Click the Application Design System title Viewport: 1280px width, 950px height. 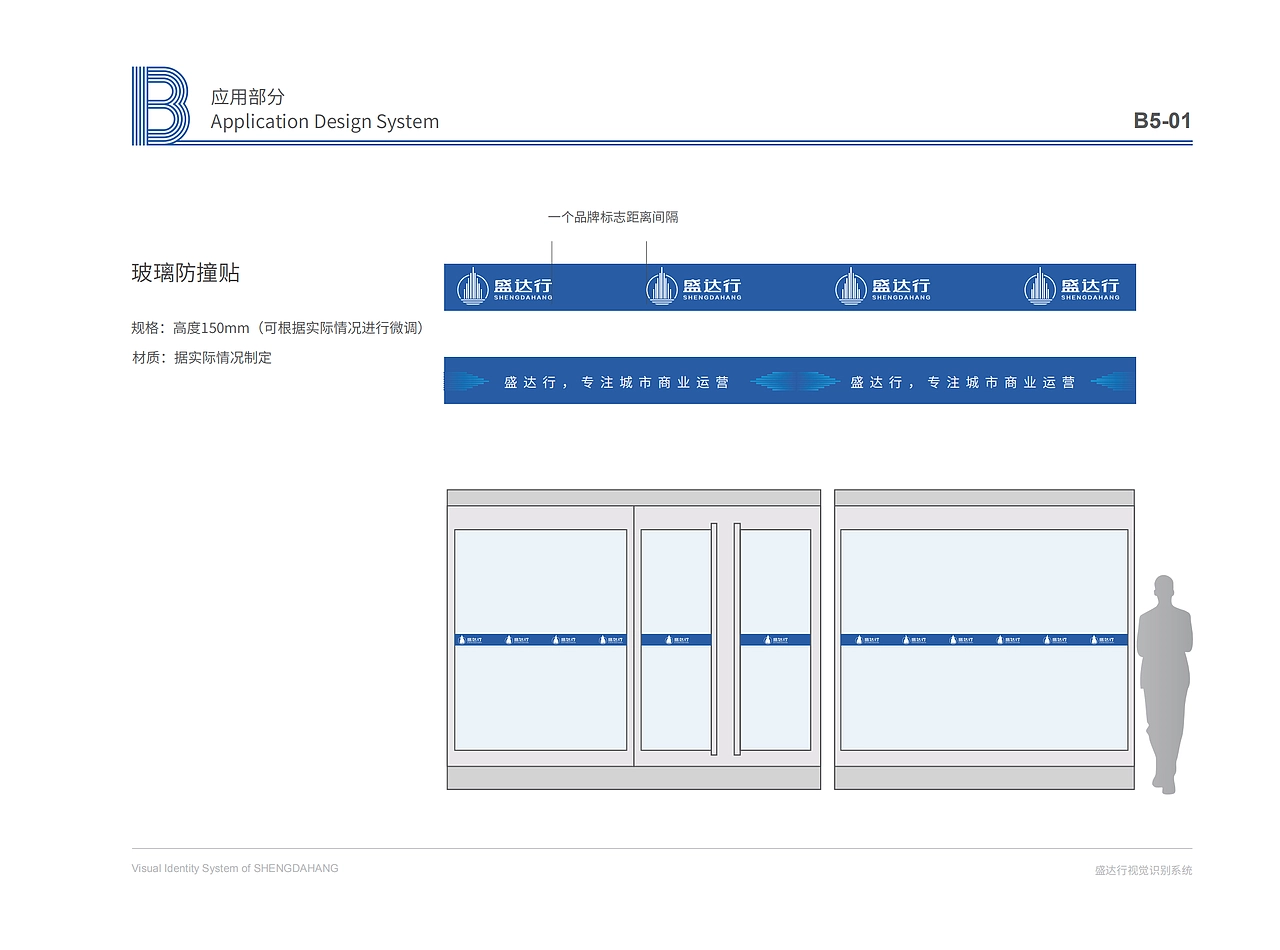pyautogui.click(x=325, y=122)
